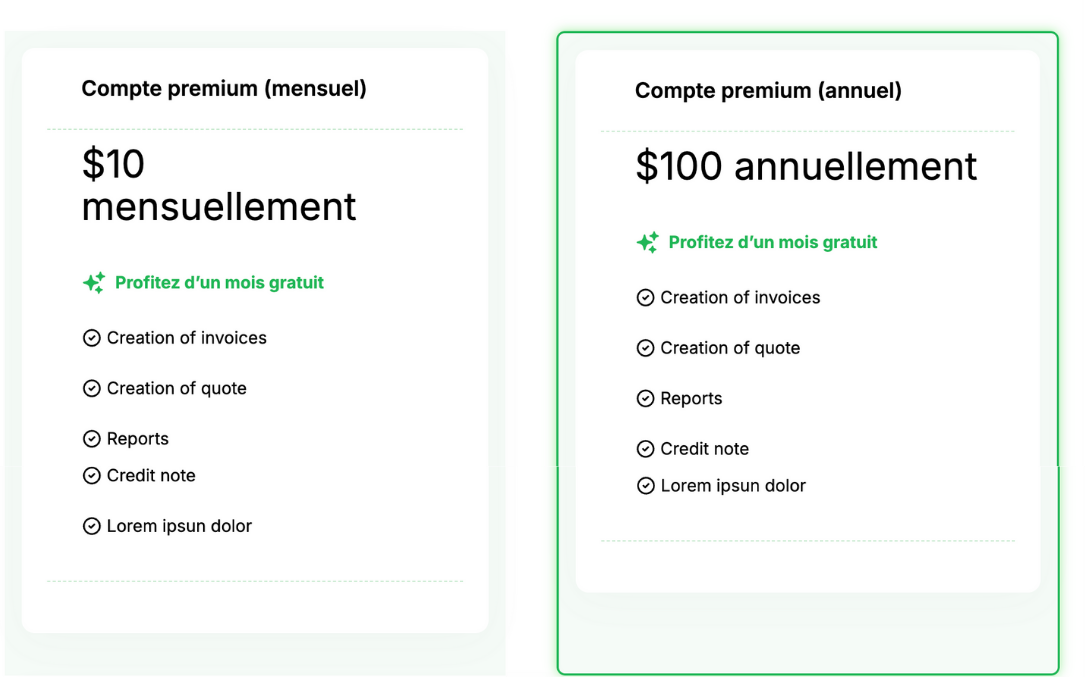This screenshot has height=680, width=1085.
Task: Click the checkmark icon beside Lorem ipsun dolor (annual)
Action: 645,486
